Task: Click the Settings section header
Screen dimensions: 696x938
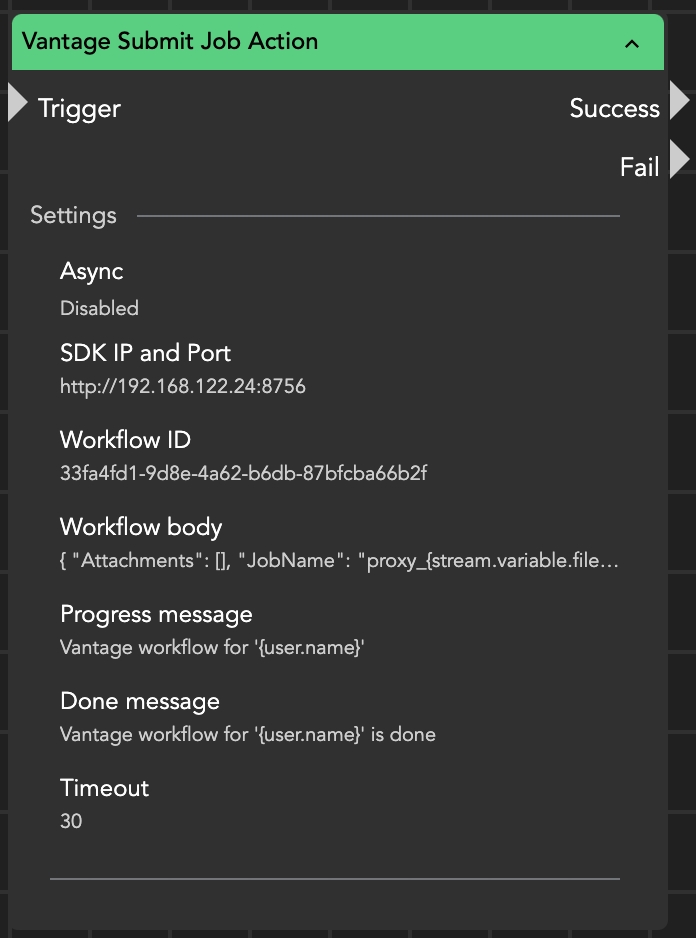Action: [73, 215]
